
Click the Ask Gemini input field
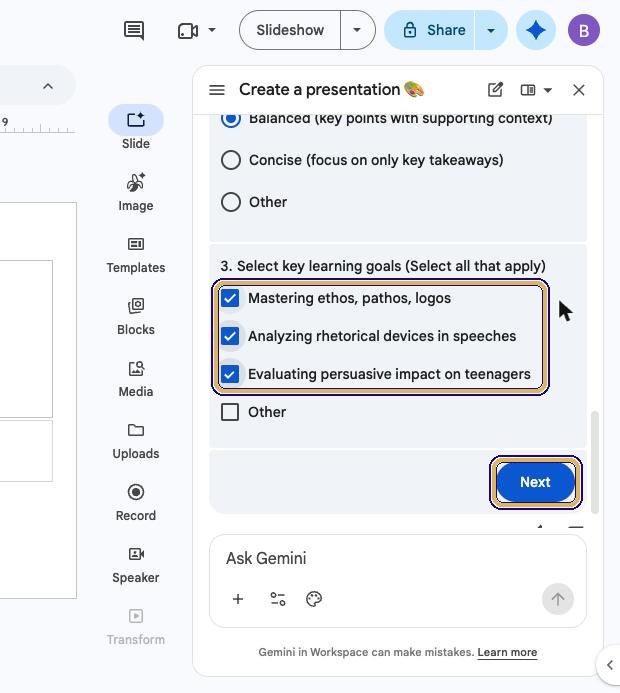(x=398, y=558)
